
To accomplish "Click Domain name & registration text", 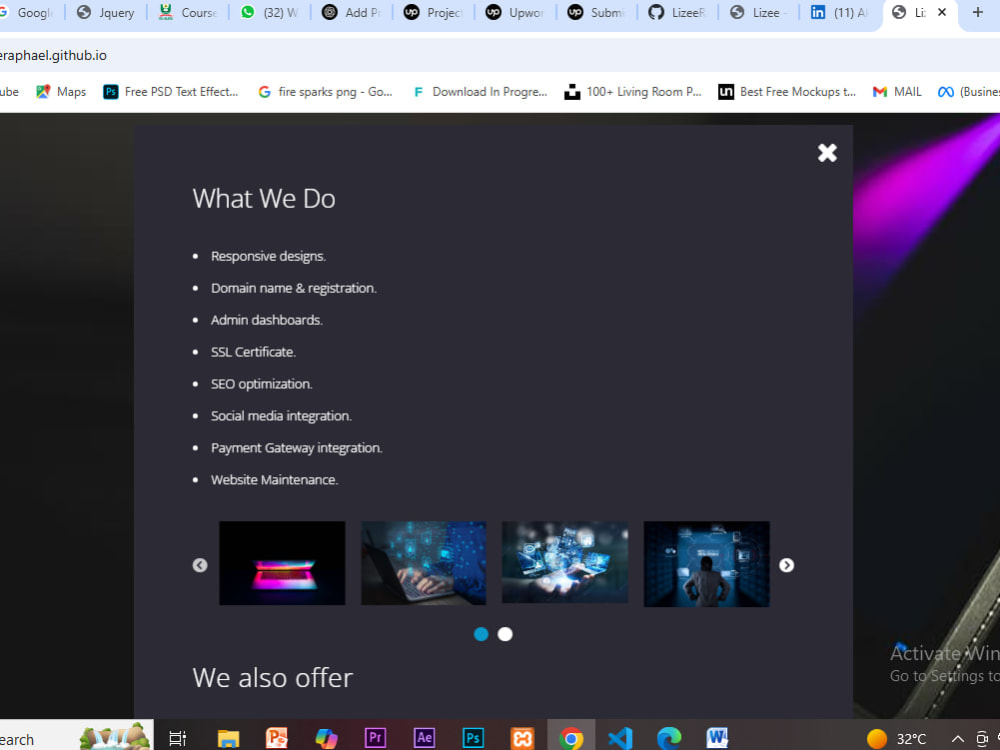I will coord(294,288).
